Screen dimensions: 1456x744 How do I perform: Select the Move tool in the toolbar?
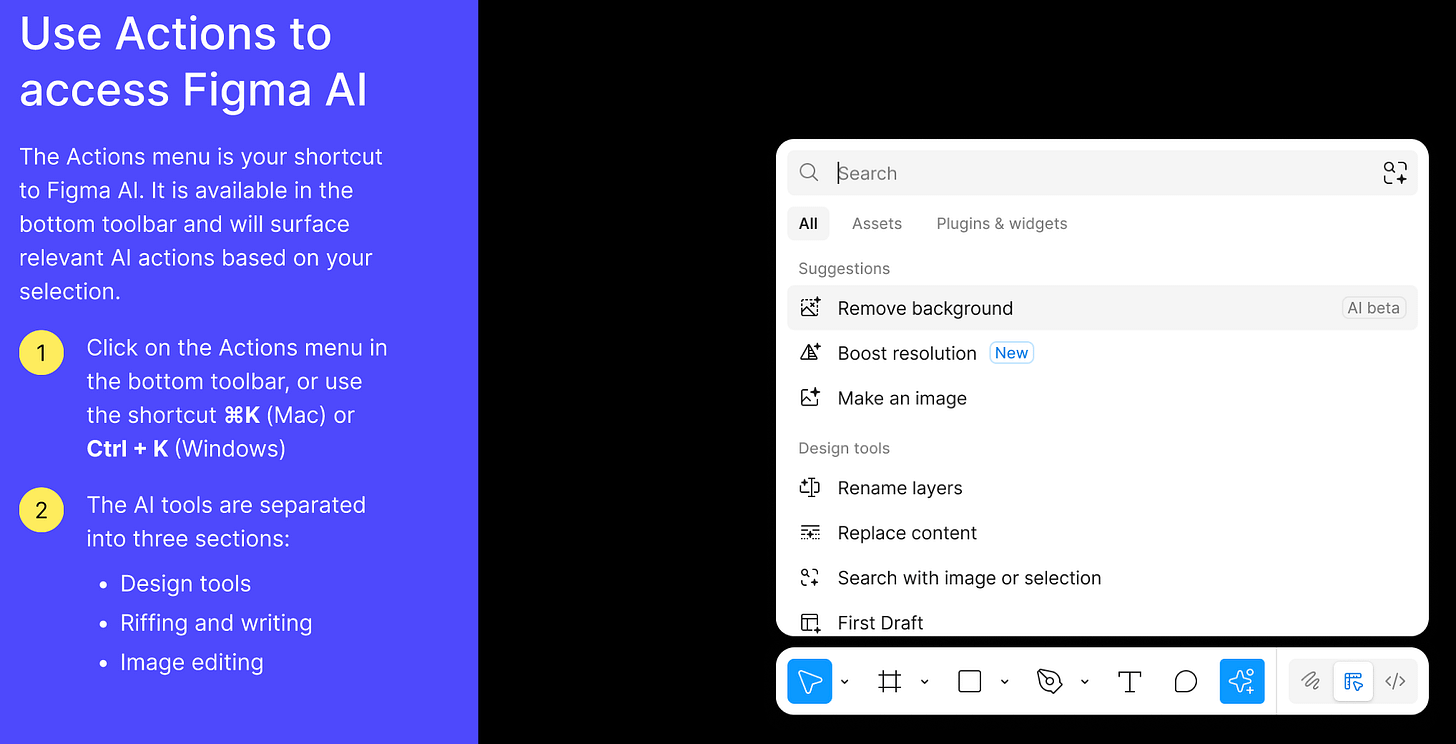(810, 681)
